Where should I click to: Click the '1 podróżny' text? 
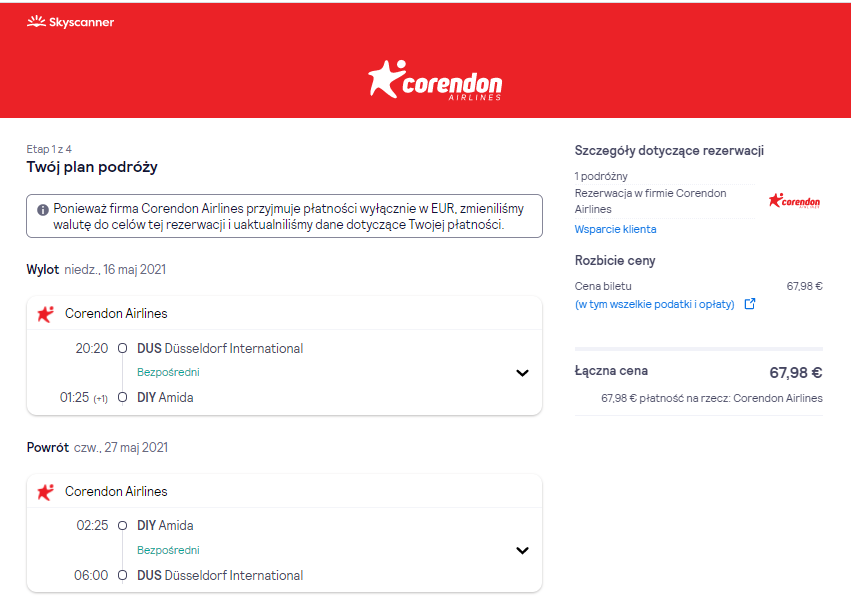[601, 176]
